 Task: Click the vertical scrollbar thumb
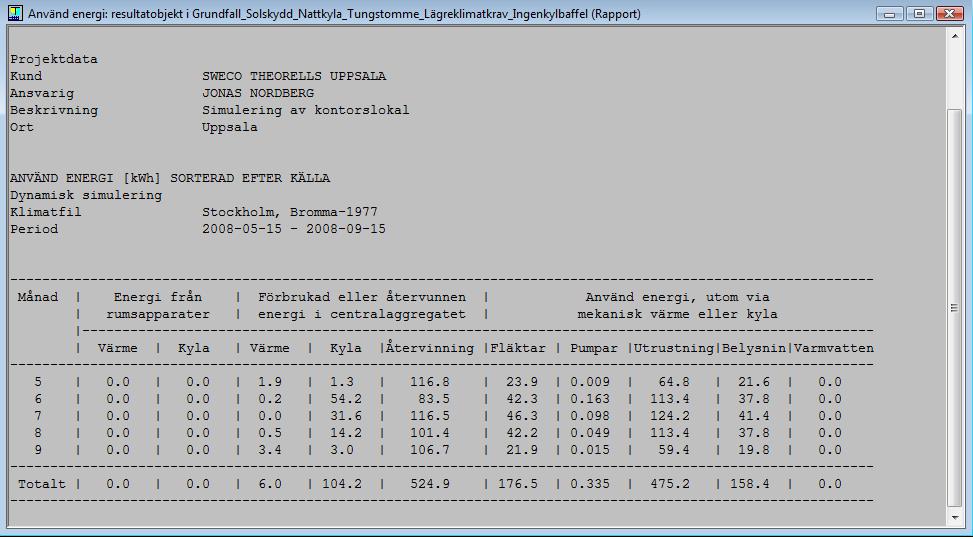(955, 308)
